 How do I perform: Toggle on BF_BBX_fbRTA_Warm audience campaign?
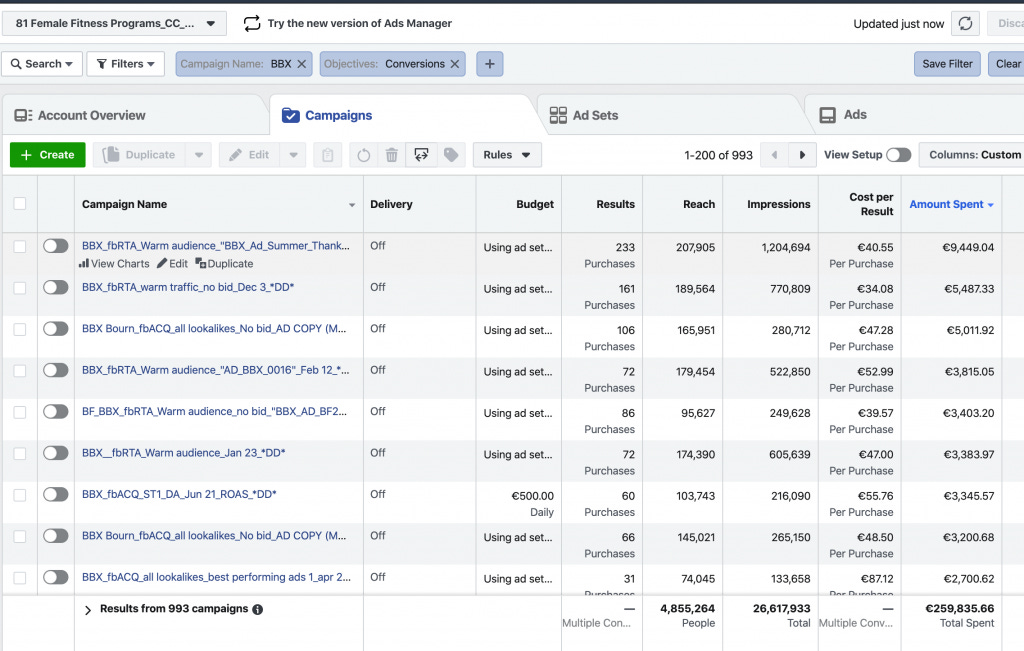point(56,411)
